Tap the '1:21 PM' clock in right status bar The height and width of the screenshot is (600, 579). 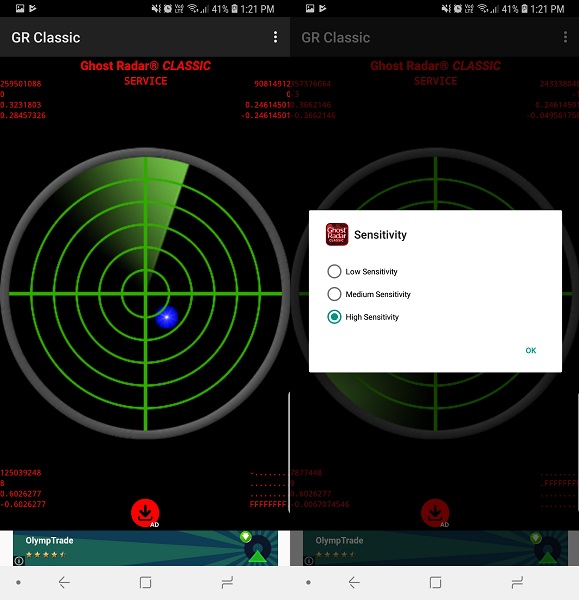tap(547, 9)
